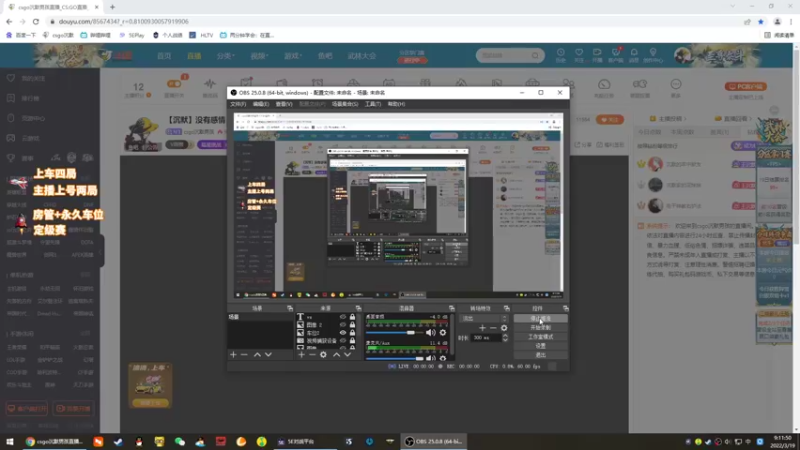Open the WeChat icon in the taskbar

[x=180, y=441]
